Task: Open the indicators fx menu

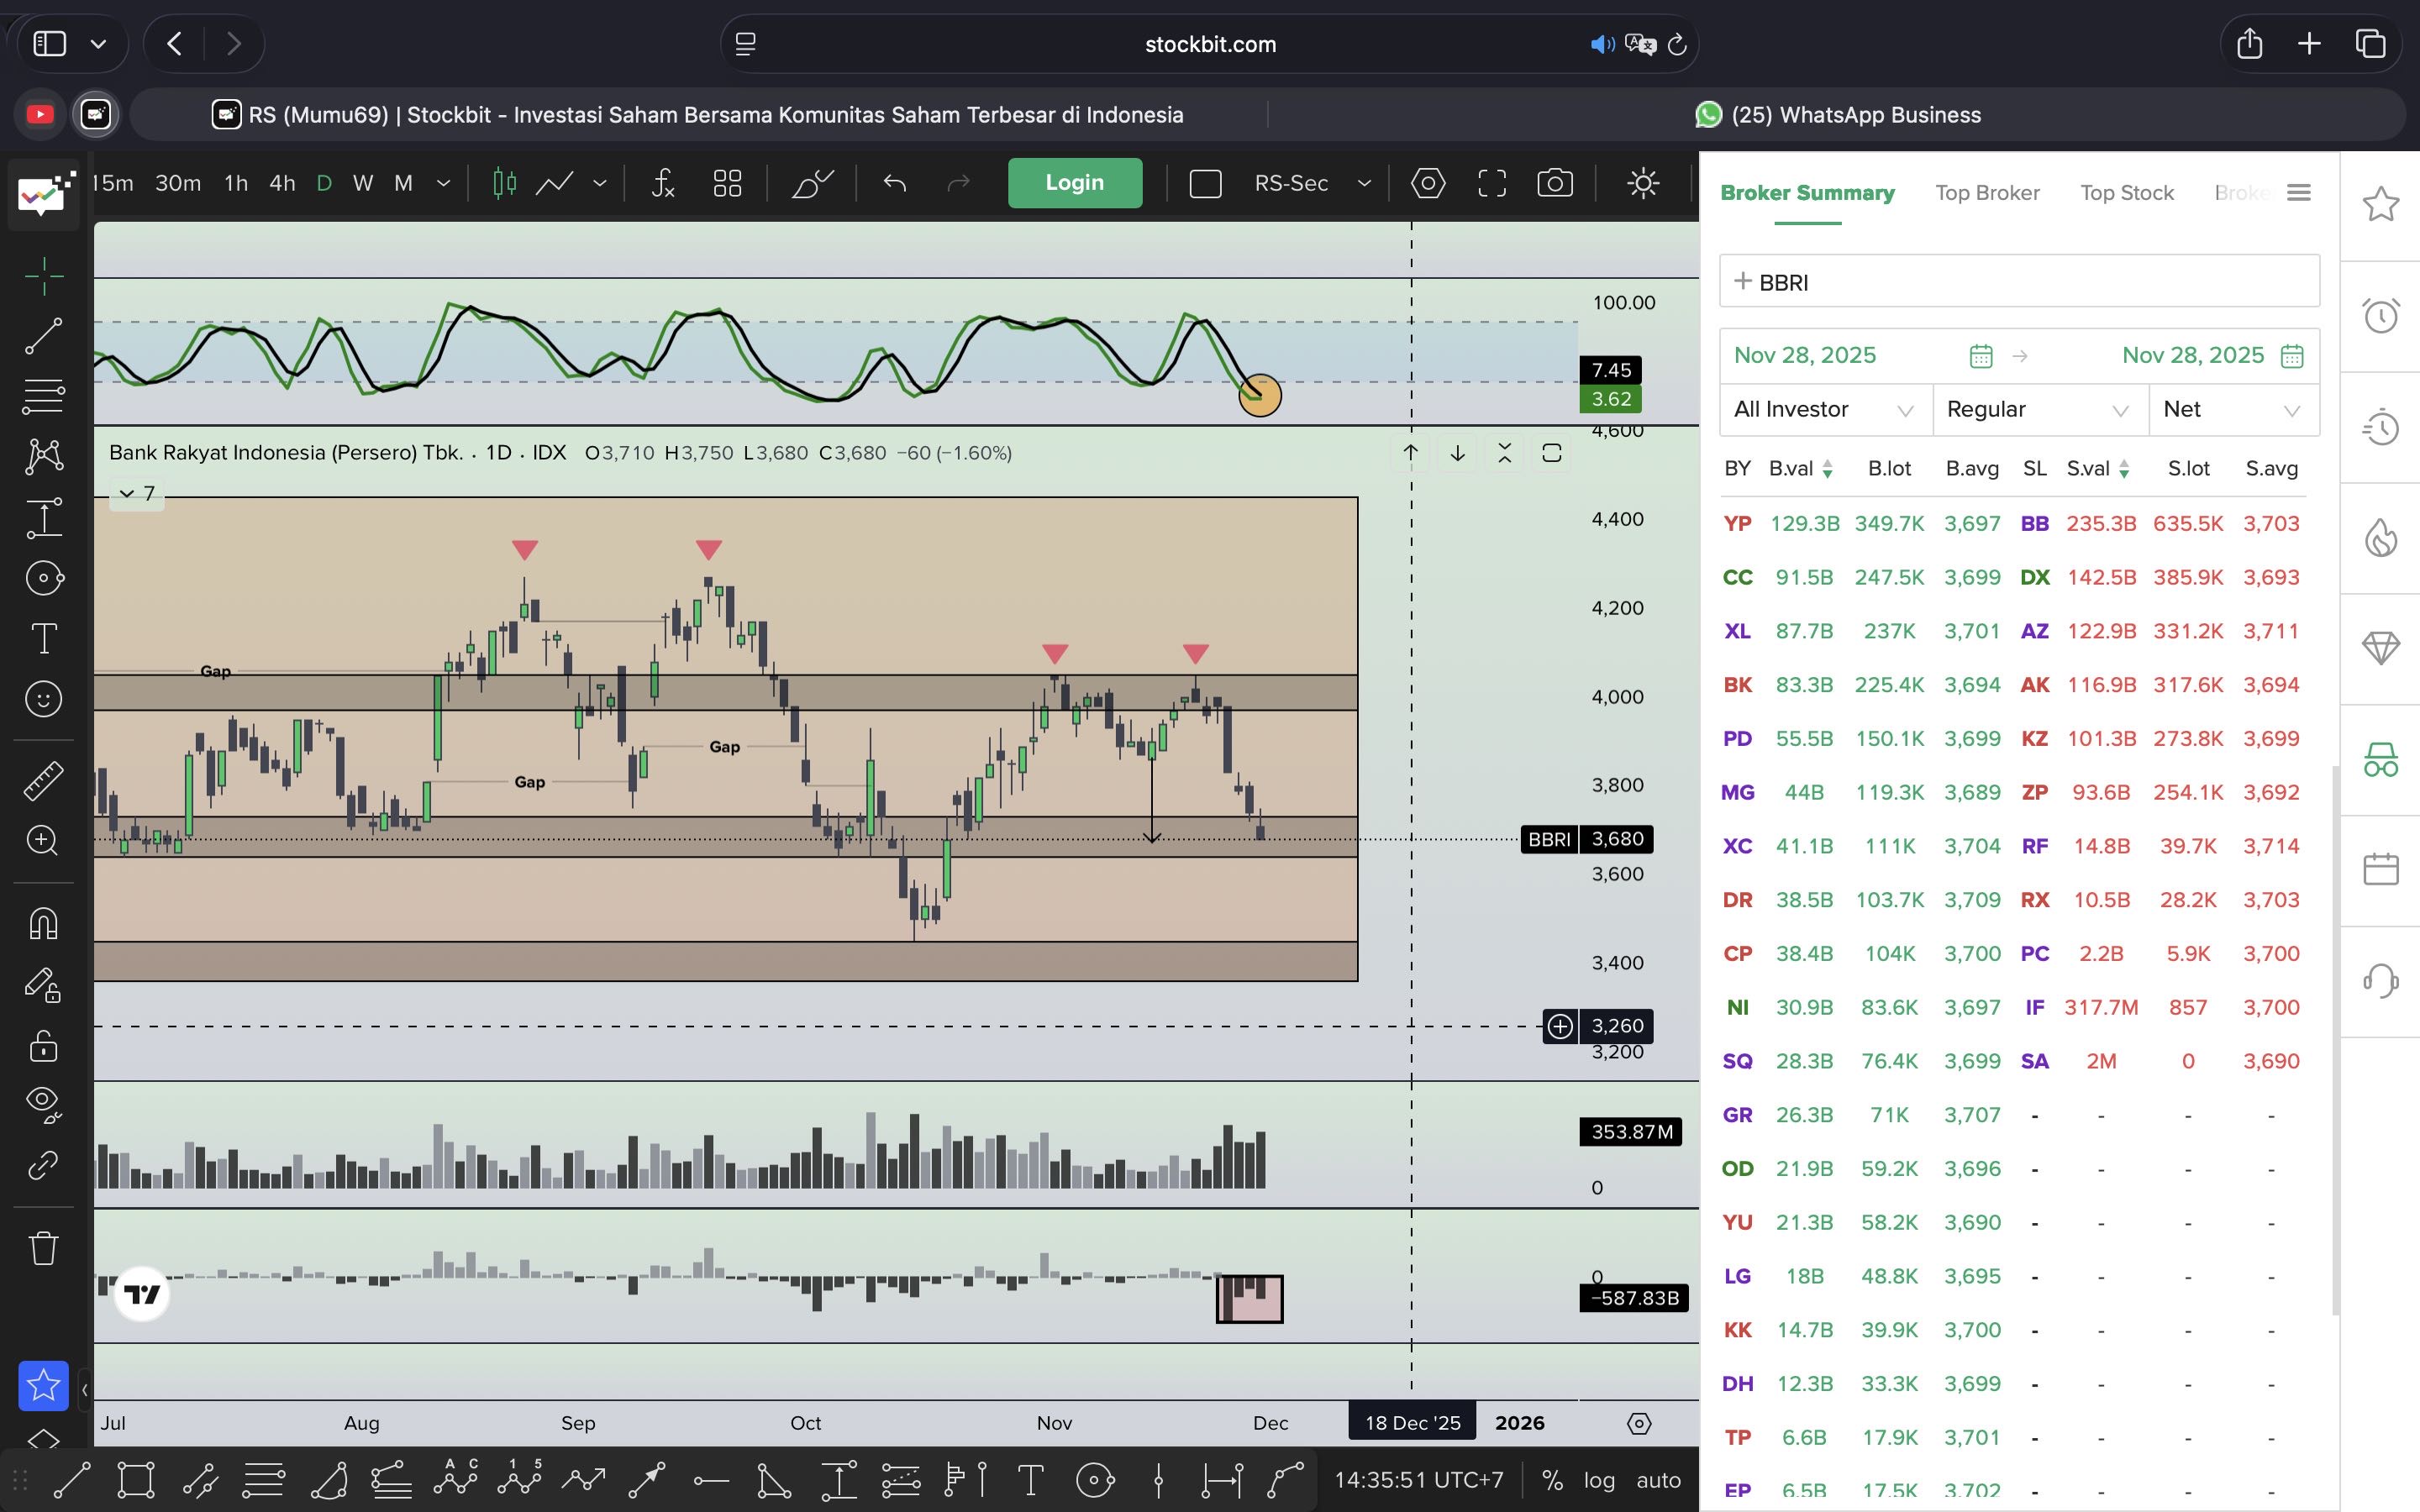Action: pos(663,183)
